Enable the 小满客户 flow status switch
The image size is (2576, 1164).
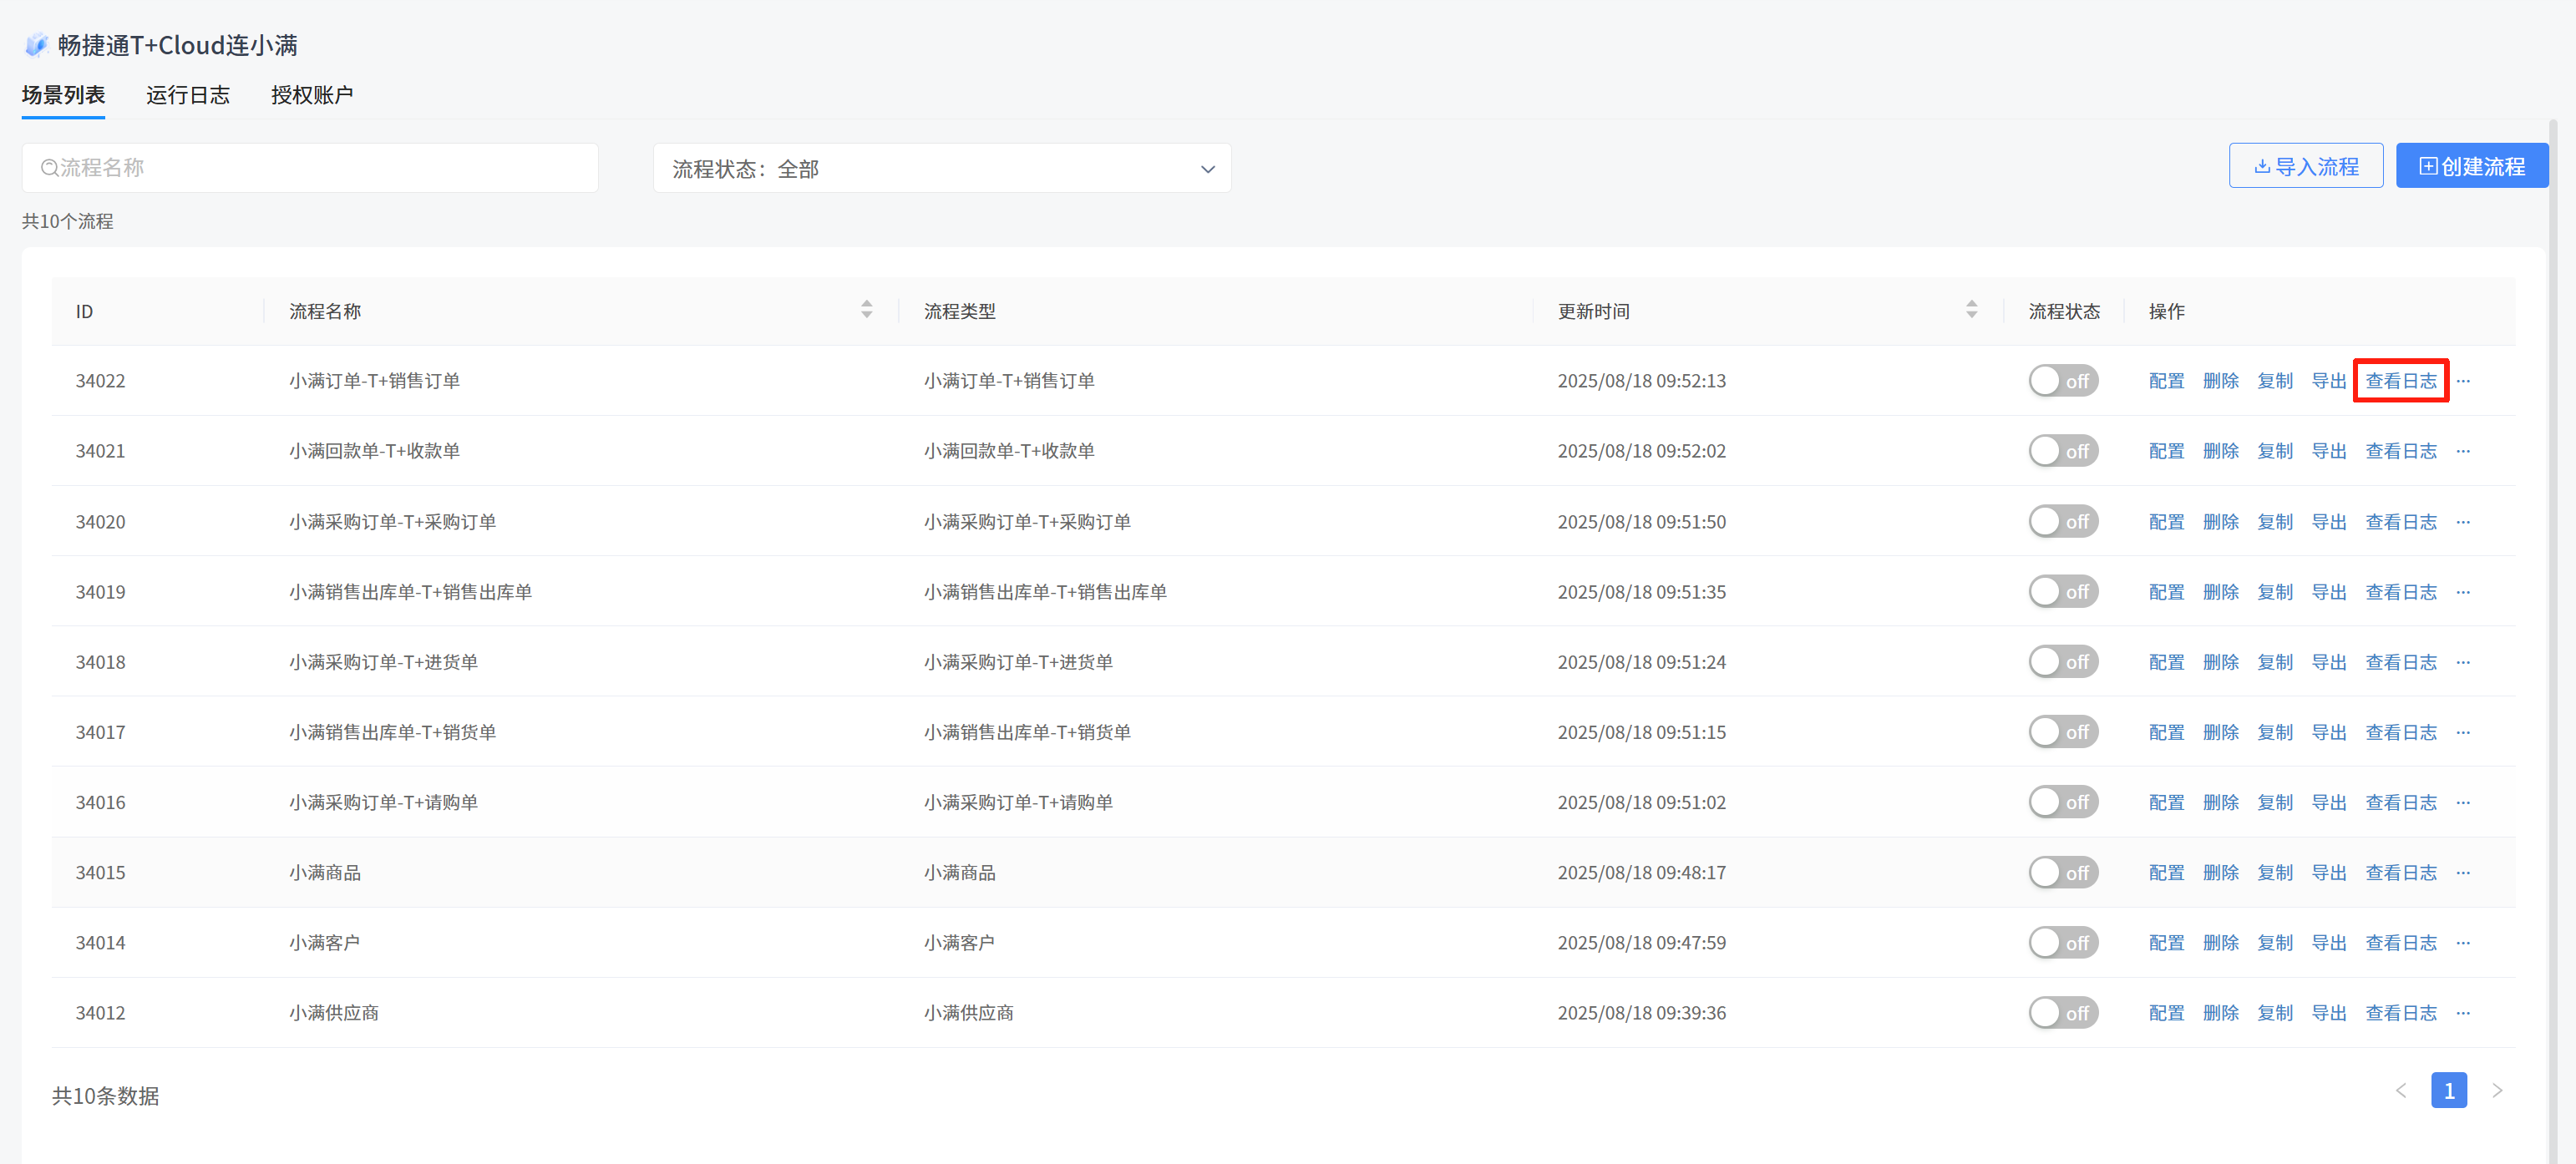pyautogui.click(x=2062, y=943)
